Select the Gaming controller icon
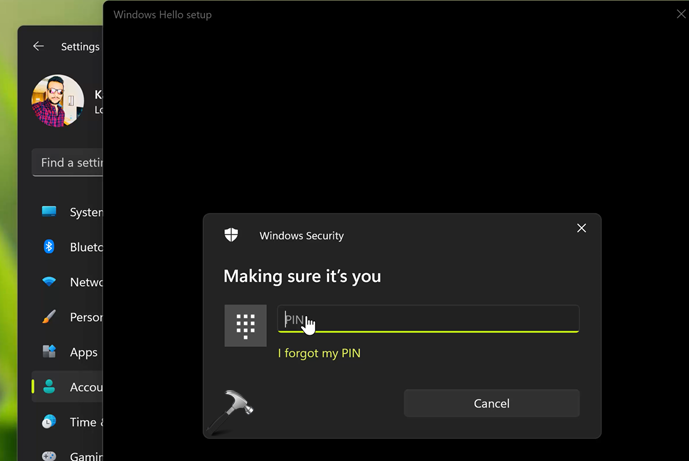 coord(49,455)
